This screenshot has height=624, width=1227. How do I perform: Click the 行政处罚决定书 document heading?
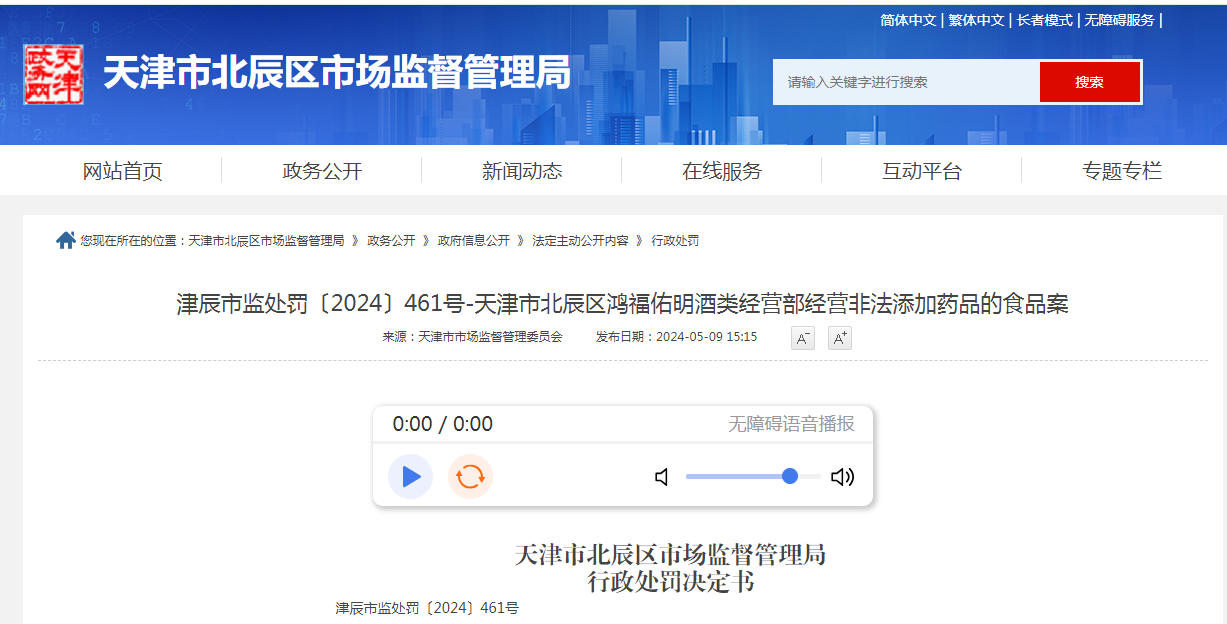click(670, 581)
